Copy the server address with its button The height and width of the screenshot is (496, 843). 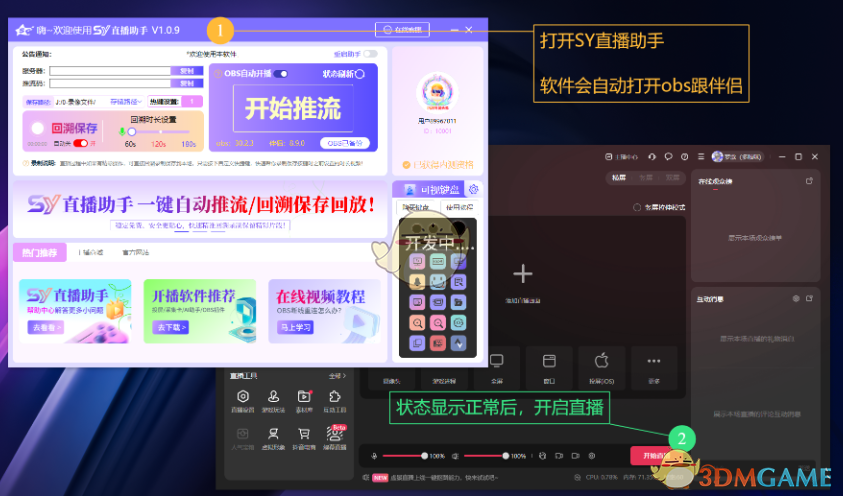pyautogui.click(x=187, y=71)
